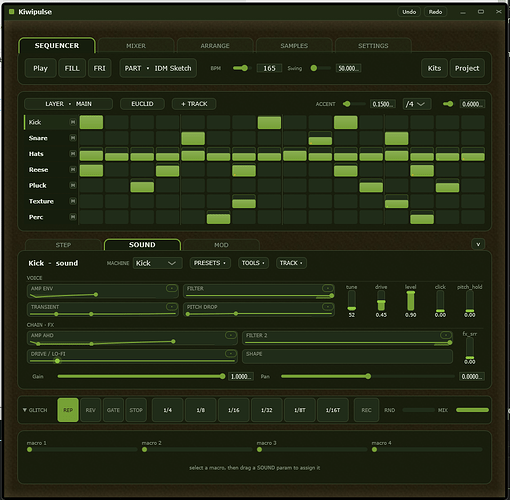510x500 pixels.
Task: Open the MOD tab
Action: pyautogui.click(x=221, y=245)
